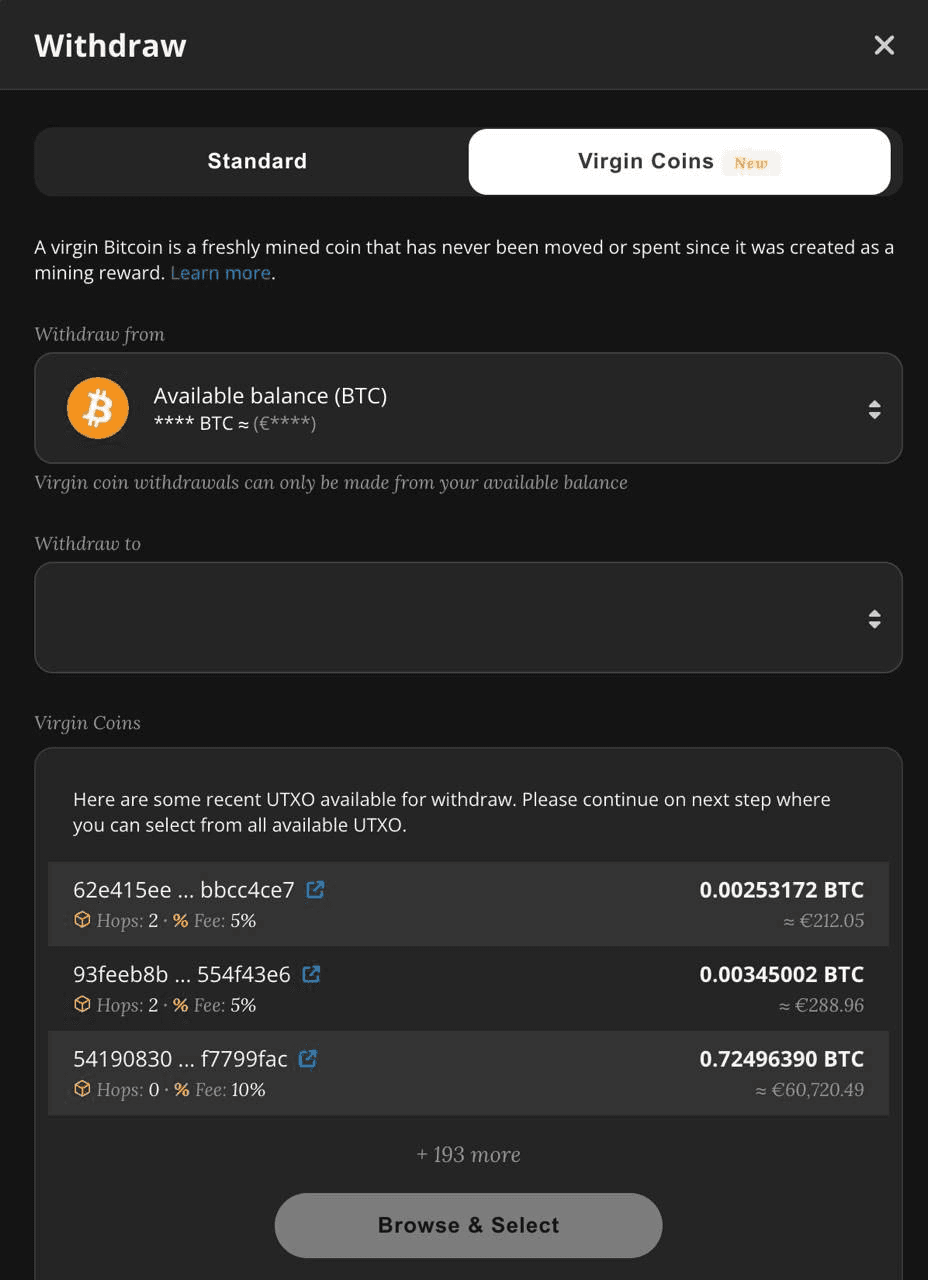Open the Learn more link

pos(220,272)
